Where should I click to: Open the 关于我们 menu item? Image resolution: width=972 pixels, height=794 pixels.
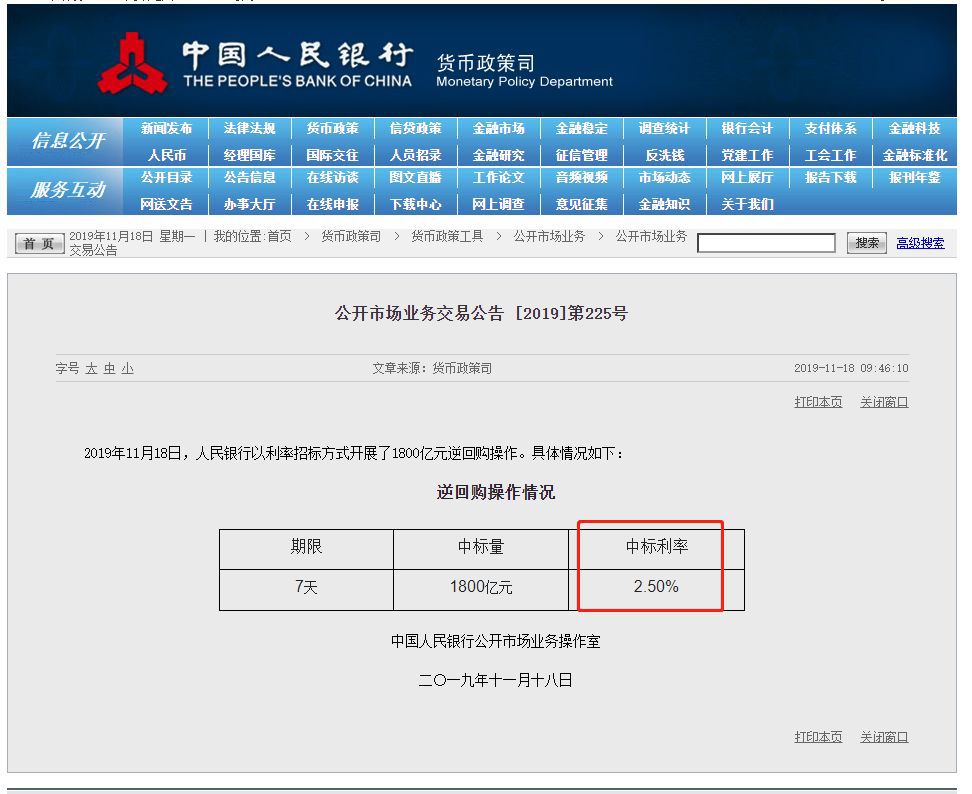coord(747,205)
